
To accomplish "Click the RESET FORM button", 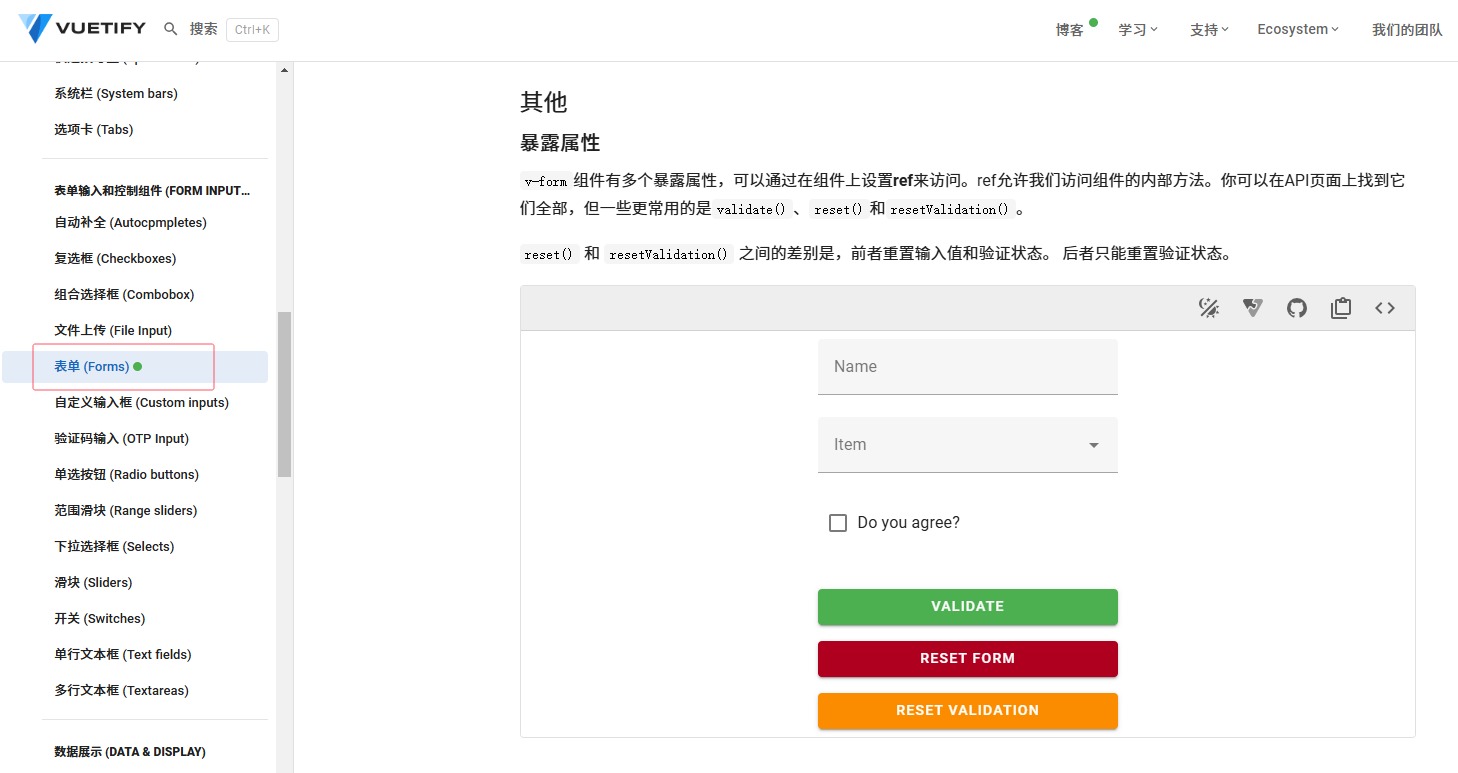I will pyautogui.click(x=967, y=658).
